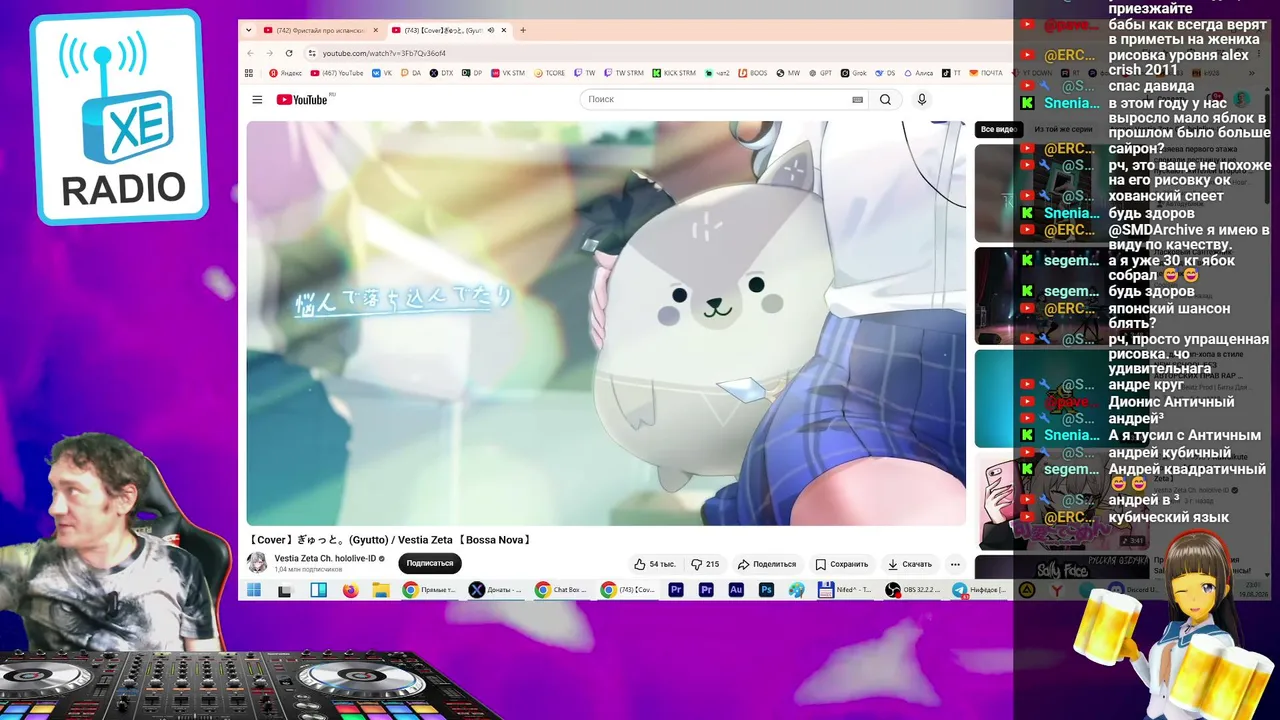1280x720 pixels.
Task: Click the YouTube search magnifier button
Action: pyautogui.click(x=885, y=100)
